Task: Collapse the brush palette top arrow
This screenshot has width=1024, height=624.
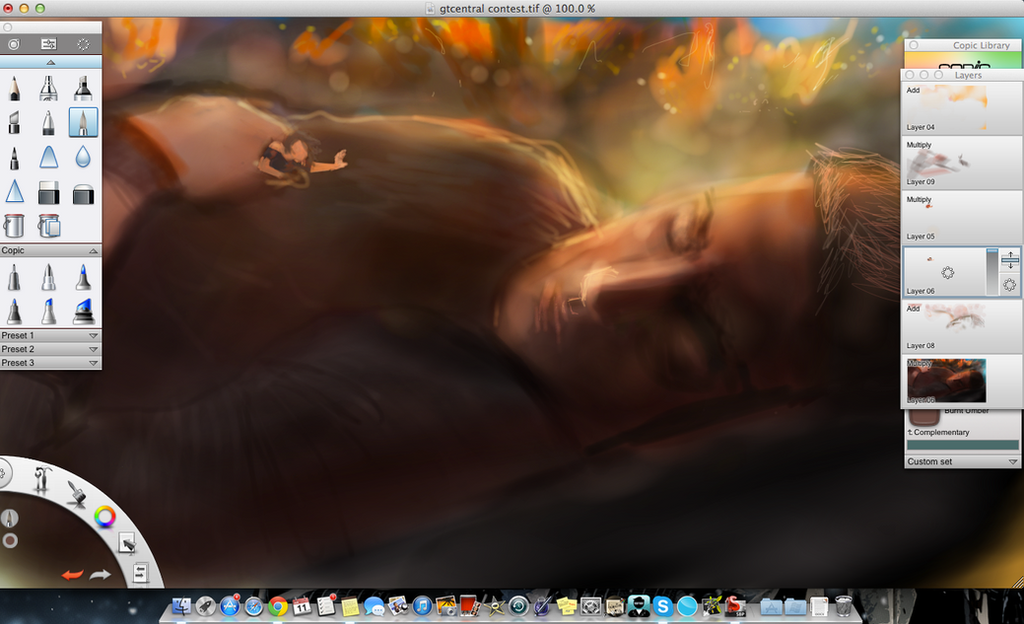Action: coord(51,63)
